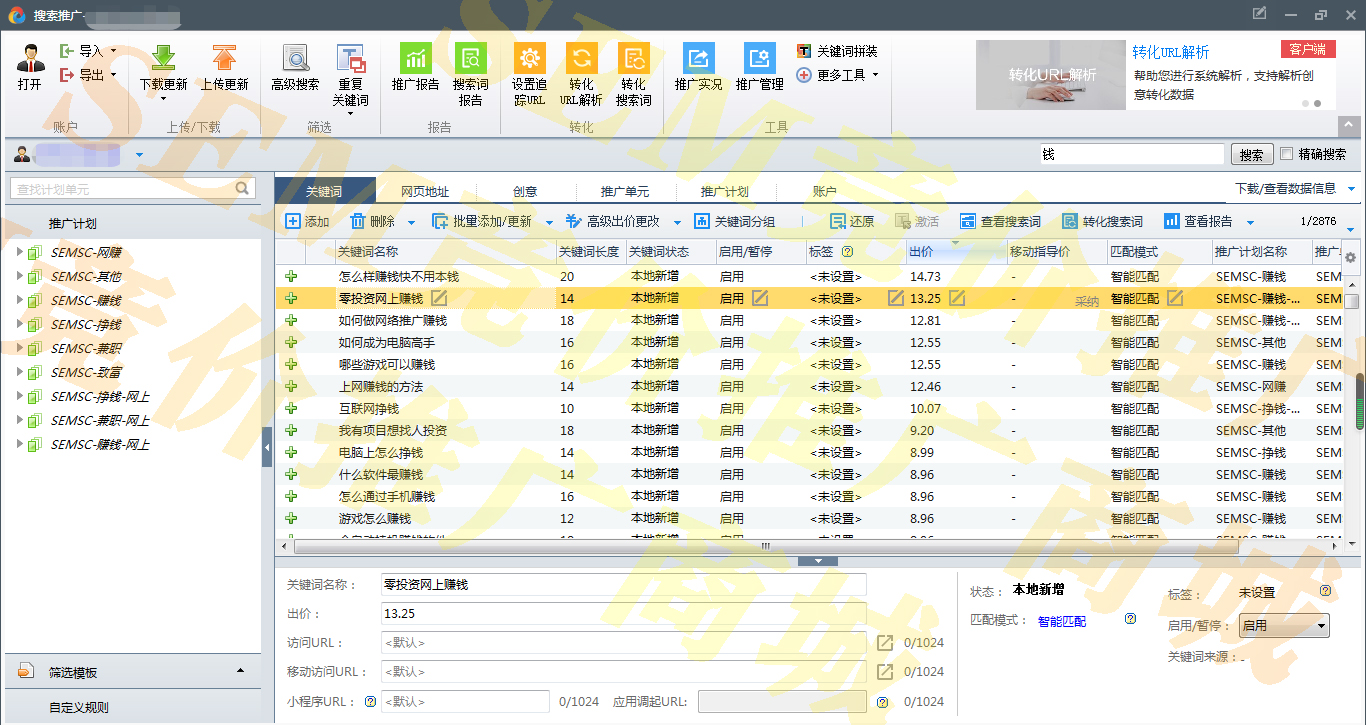
Task: Switch to 创意 tab
Action: click(x=525, y=192)
